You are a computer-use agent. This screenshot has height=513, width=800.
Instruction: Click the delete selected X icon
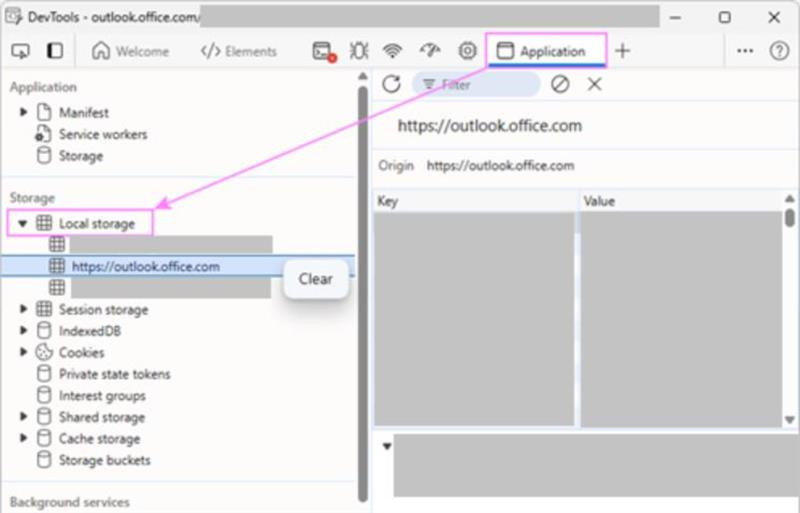[x=594, y=84]
